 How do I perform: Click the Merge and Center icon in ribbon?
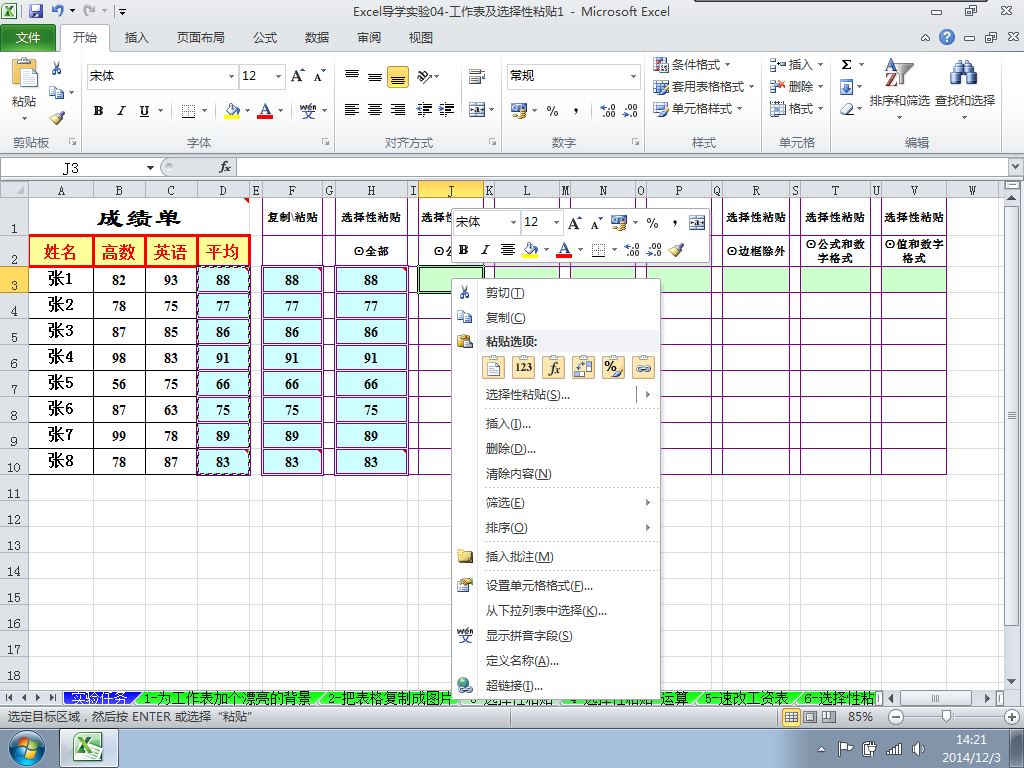click(477, 110)
